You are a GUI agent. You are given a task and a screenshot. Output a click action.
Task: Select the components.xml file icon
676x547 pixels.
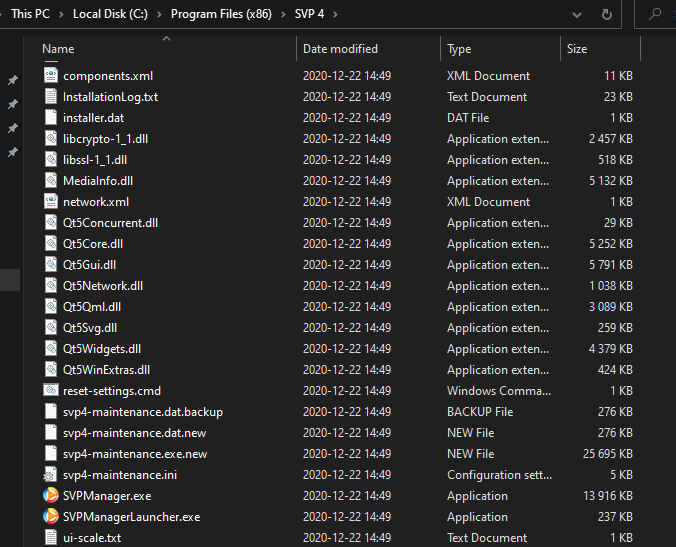coord(51,76)
